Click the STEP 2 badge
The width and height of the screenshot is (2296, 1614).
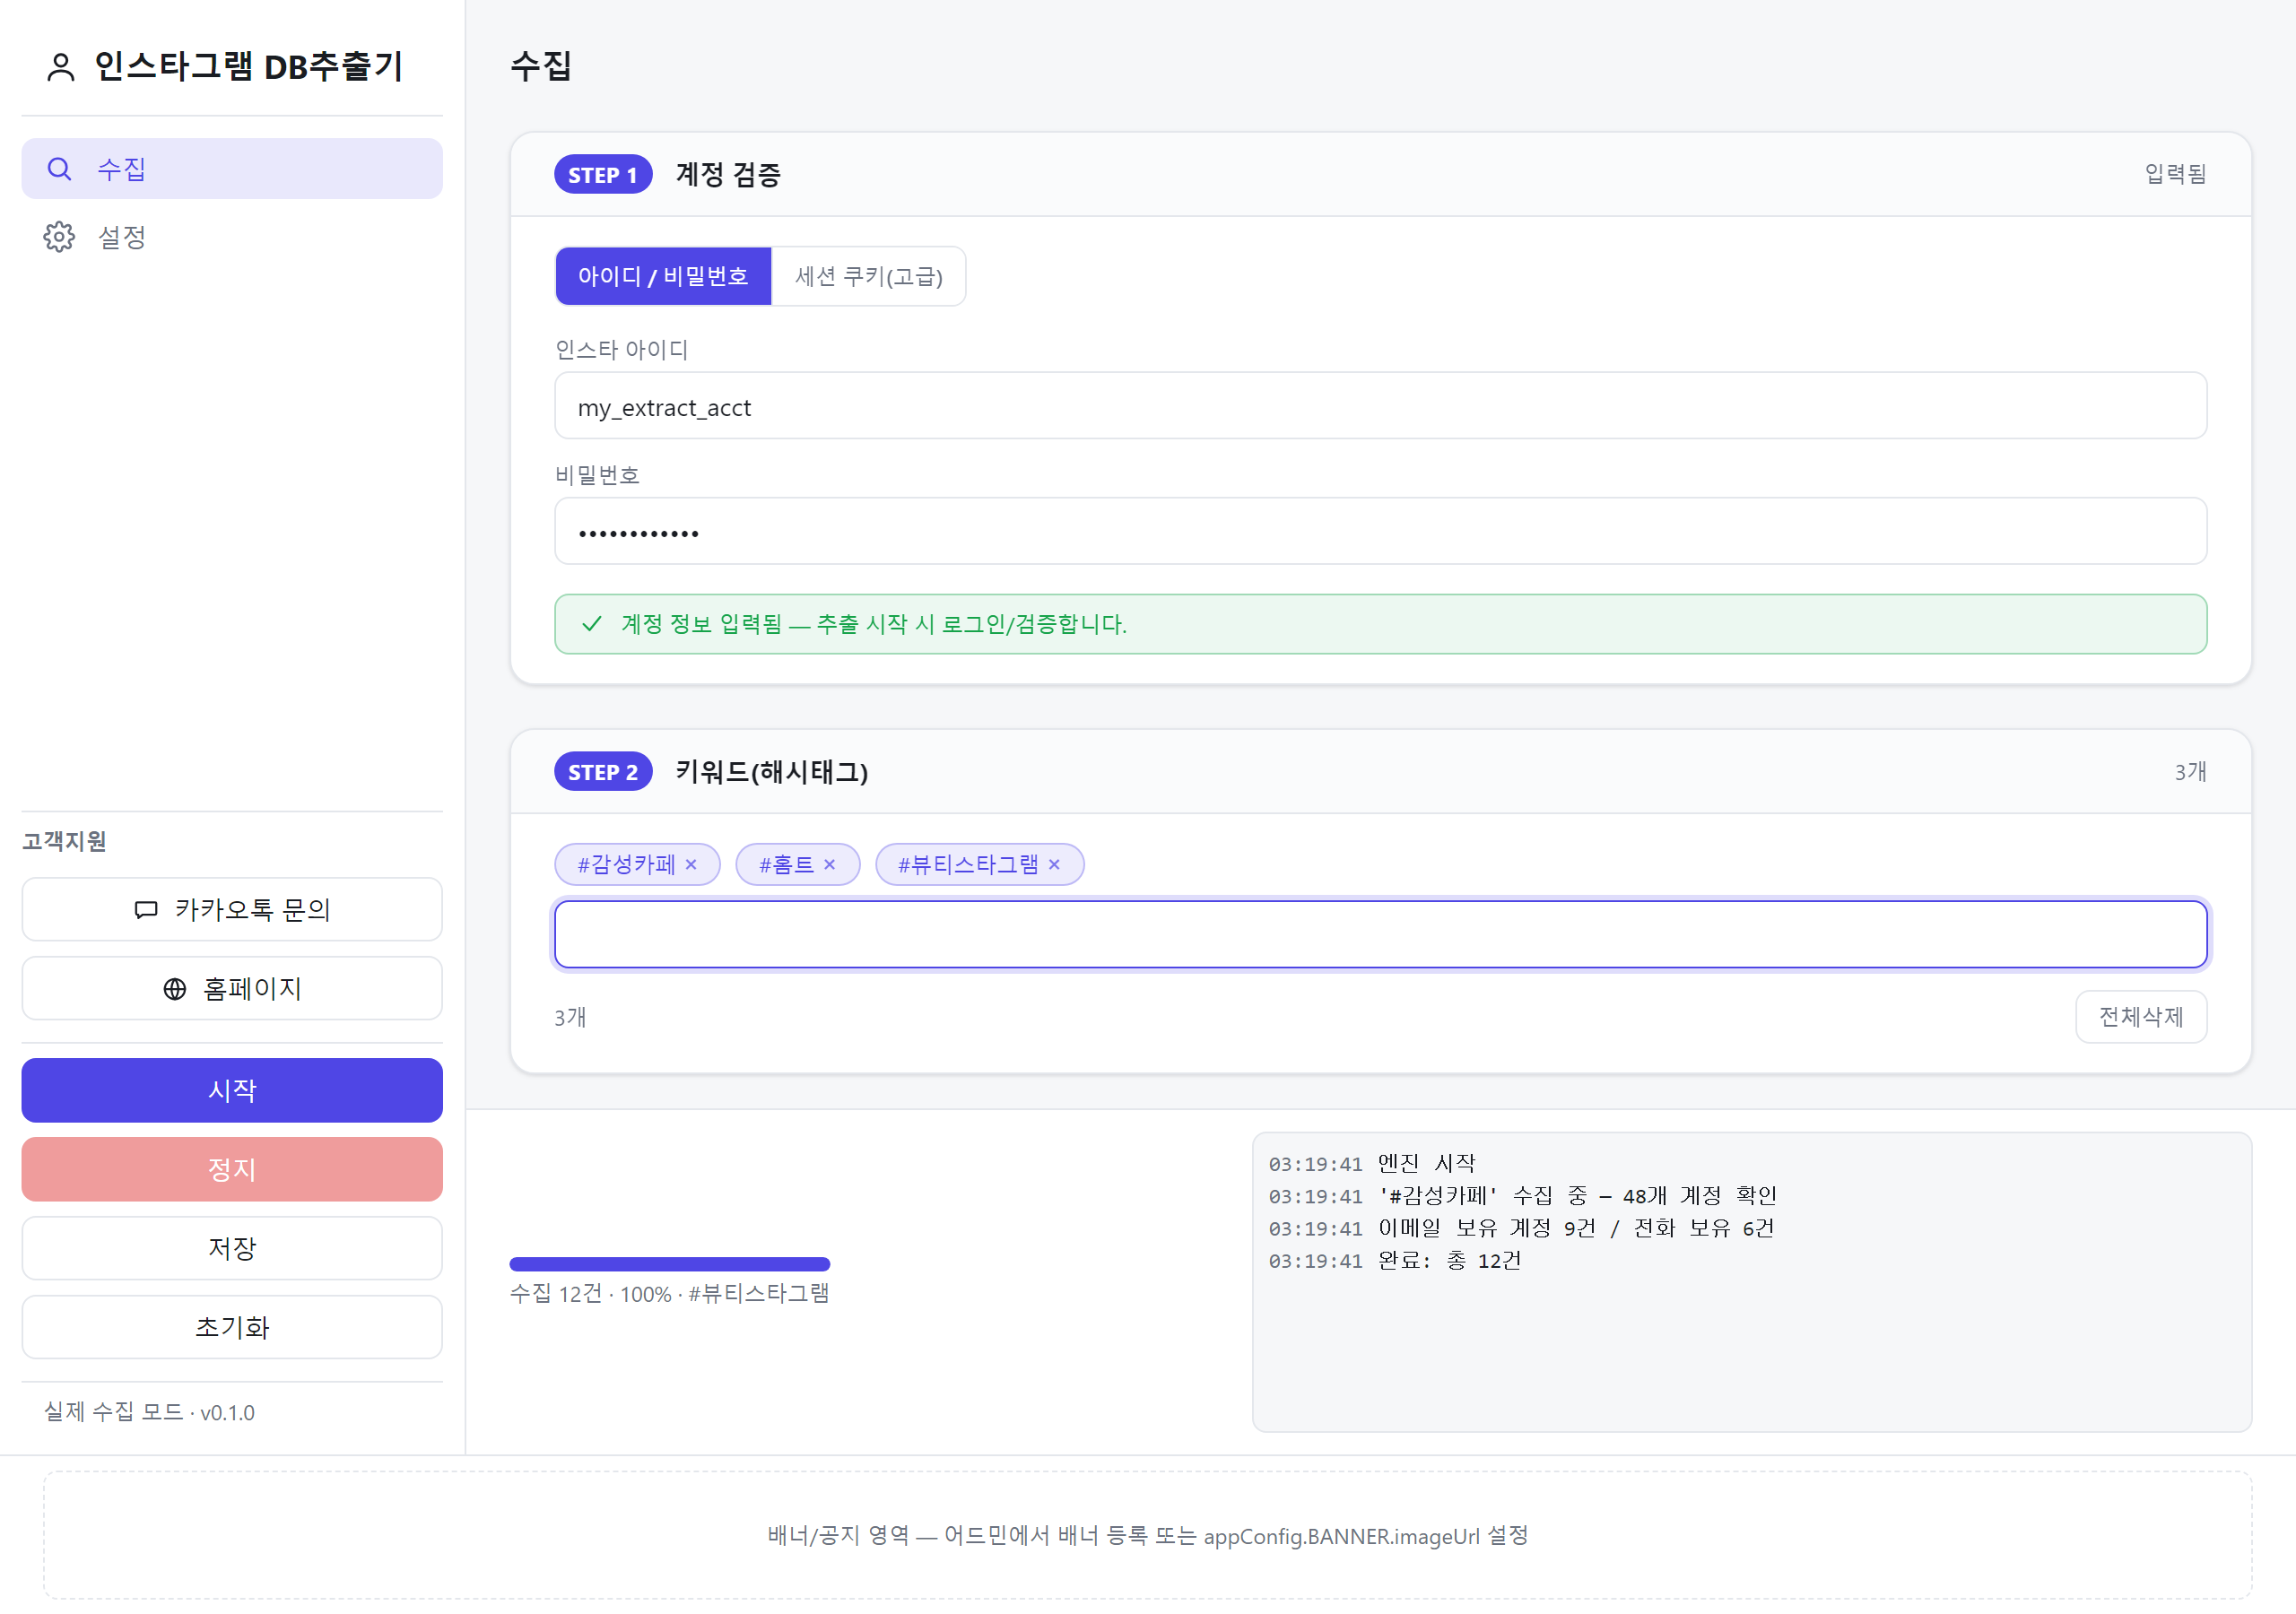(x=603, y=772)
